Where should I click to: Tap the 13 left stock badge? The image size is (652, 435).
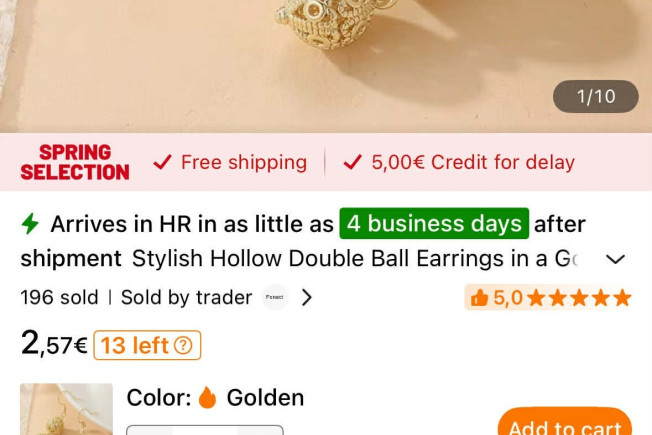(x=147, y=345)
